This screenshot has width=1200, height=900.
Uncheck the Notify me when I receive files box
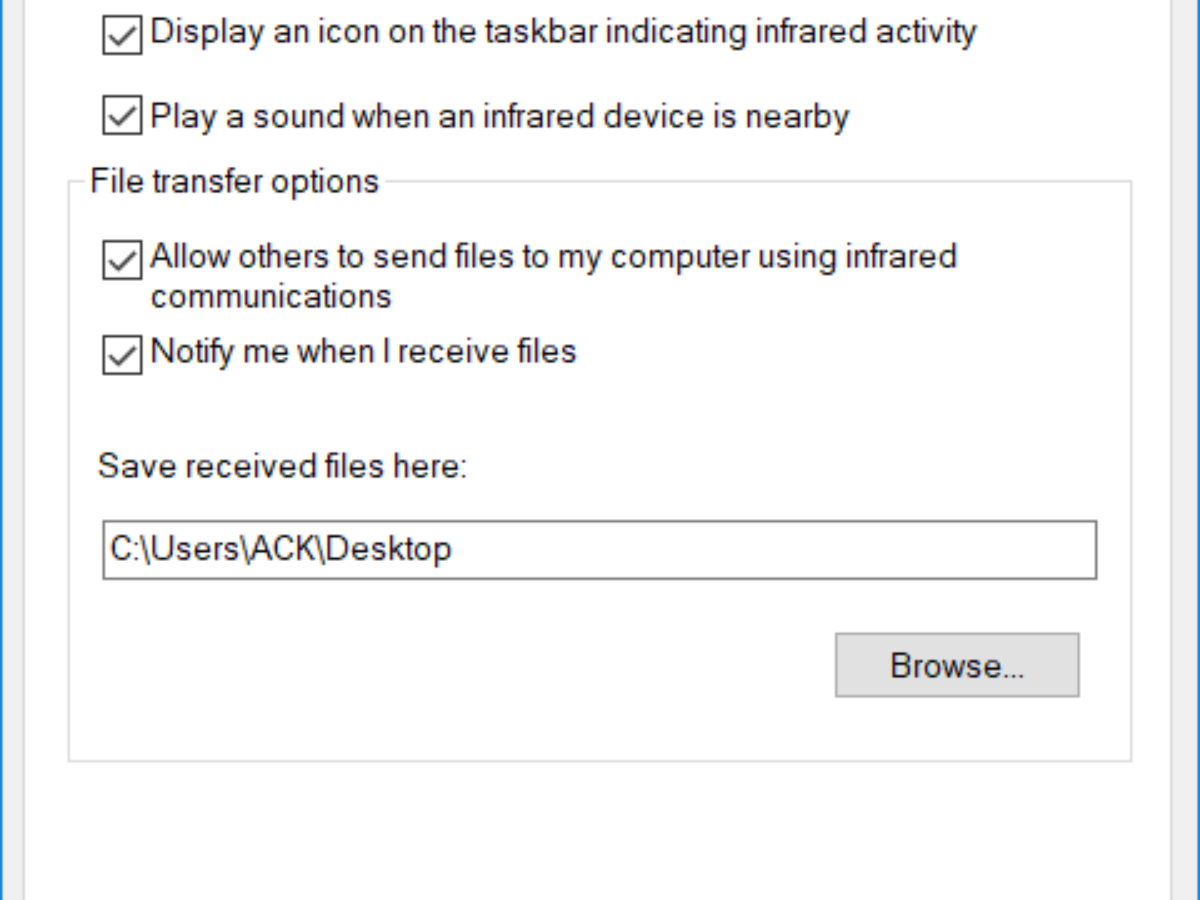click(x=122, y=354)
